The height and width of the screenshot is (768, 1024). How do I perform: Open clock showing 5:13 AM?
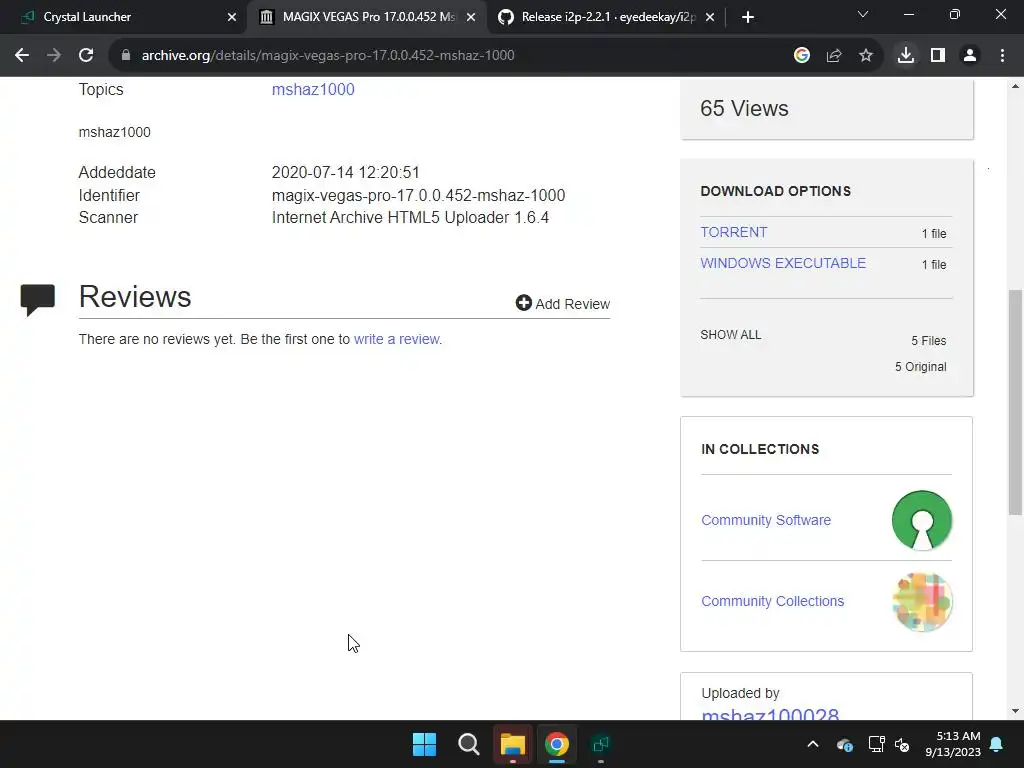pos(953,744)
